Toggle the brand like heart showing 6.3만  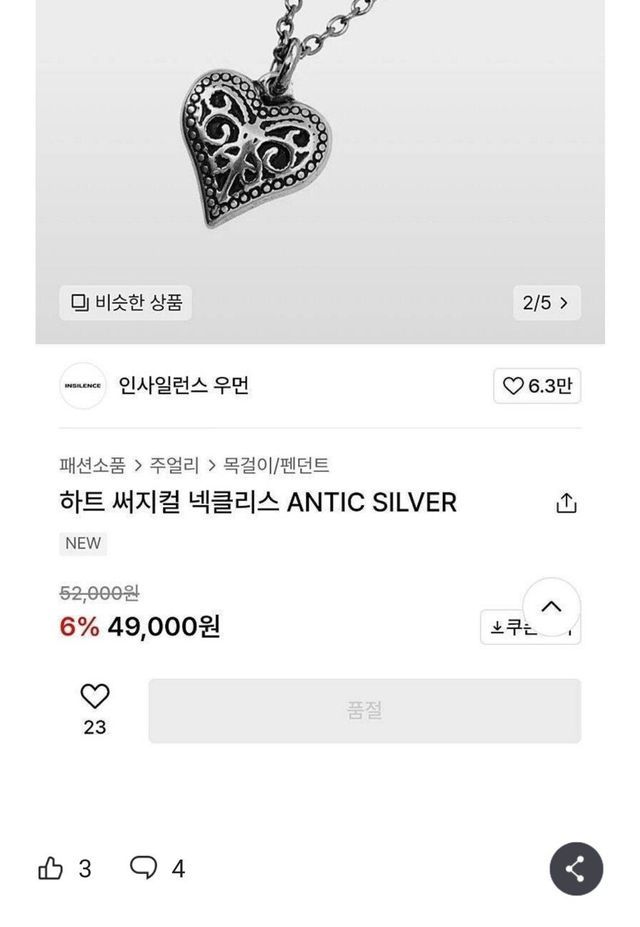tap(537, 386)
